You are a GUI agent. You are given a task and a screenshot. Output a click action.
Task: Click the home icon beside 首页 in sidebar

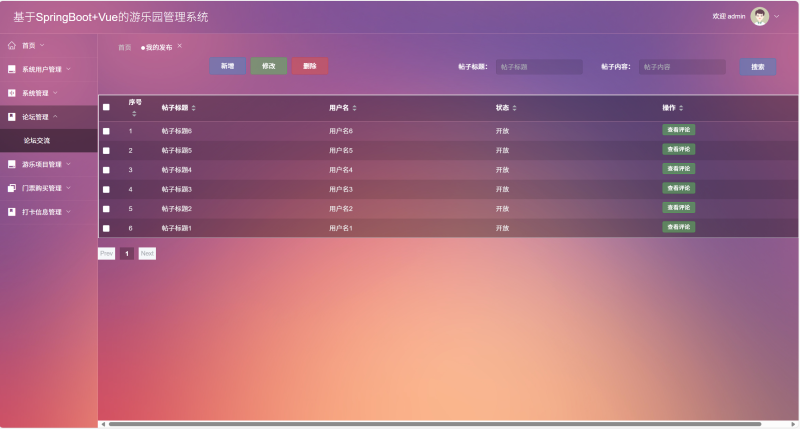coord(12,45)
